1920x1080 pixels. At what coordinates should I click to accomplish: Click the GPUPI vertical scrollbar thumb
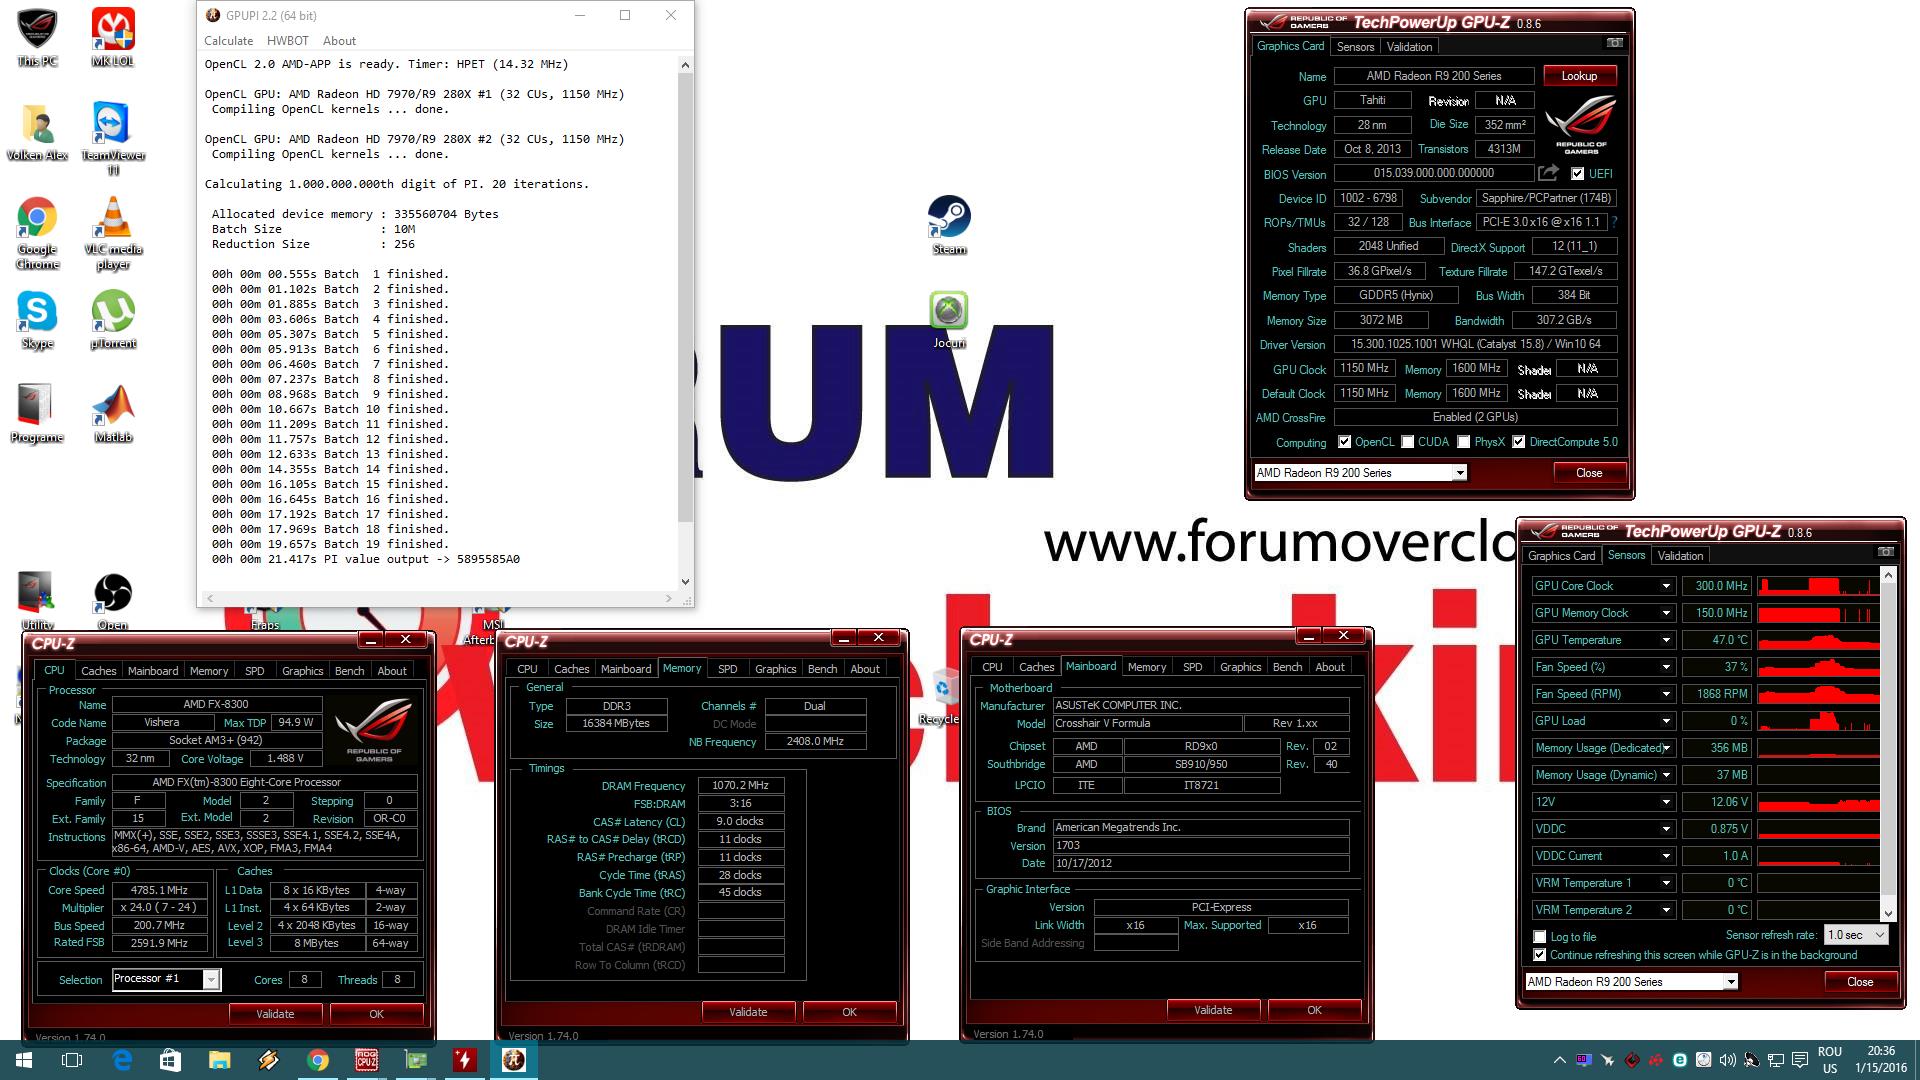tap(685, 297)
